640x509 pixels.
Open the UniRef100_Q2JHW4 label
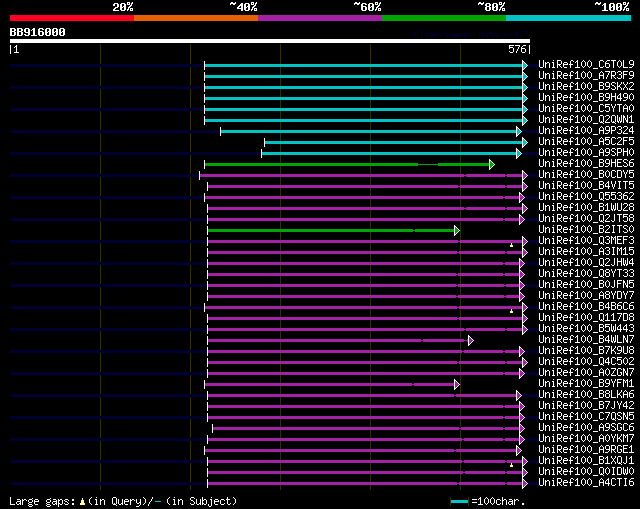click(586, 262)
